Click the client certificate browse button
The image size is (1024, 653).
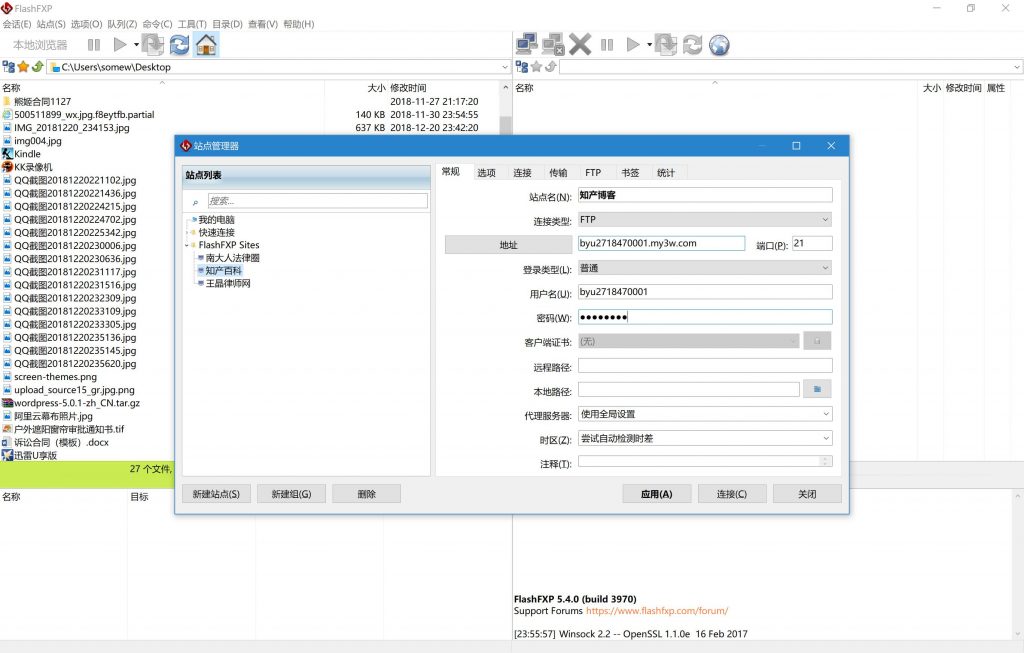[x=817, y=341]
